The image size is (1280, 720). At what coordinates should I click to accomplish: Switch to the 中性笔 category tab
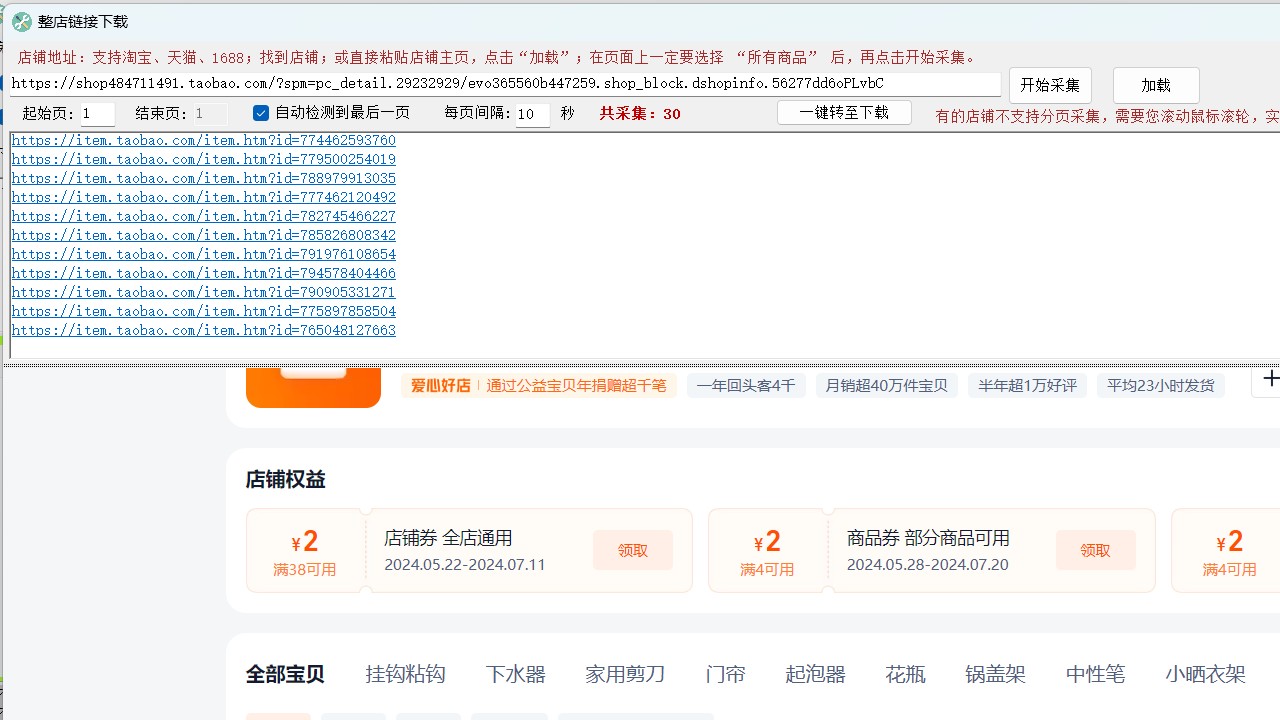[1094, 674]
